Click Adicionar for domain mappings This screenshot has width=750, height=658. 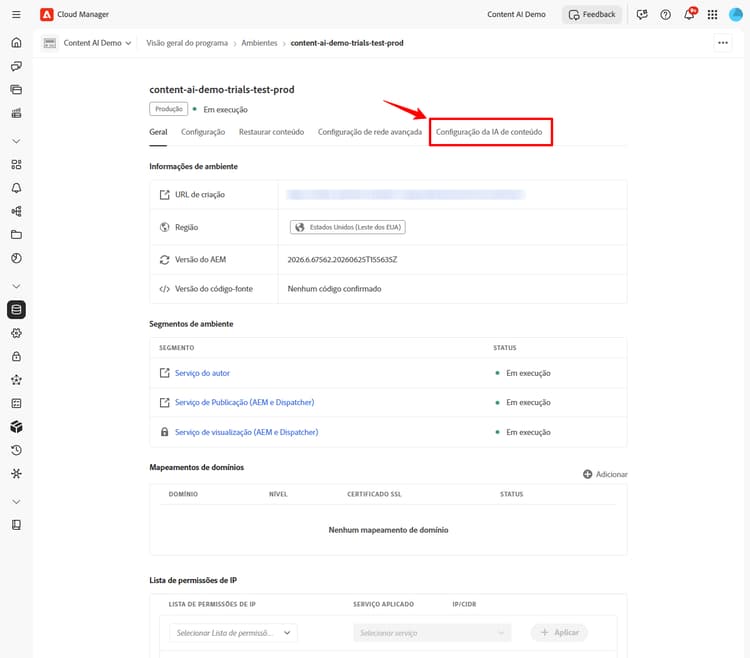point(605,474)
